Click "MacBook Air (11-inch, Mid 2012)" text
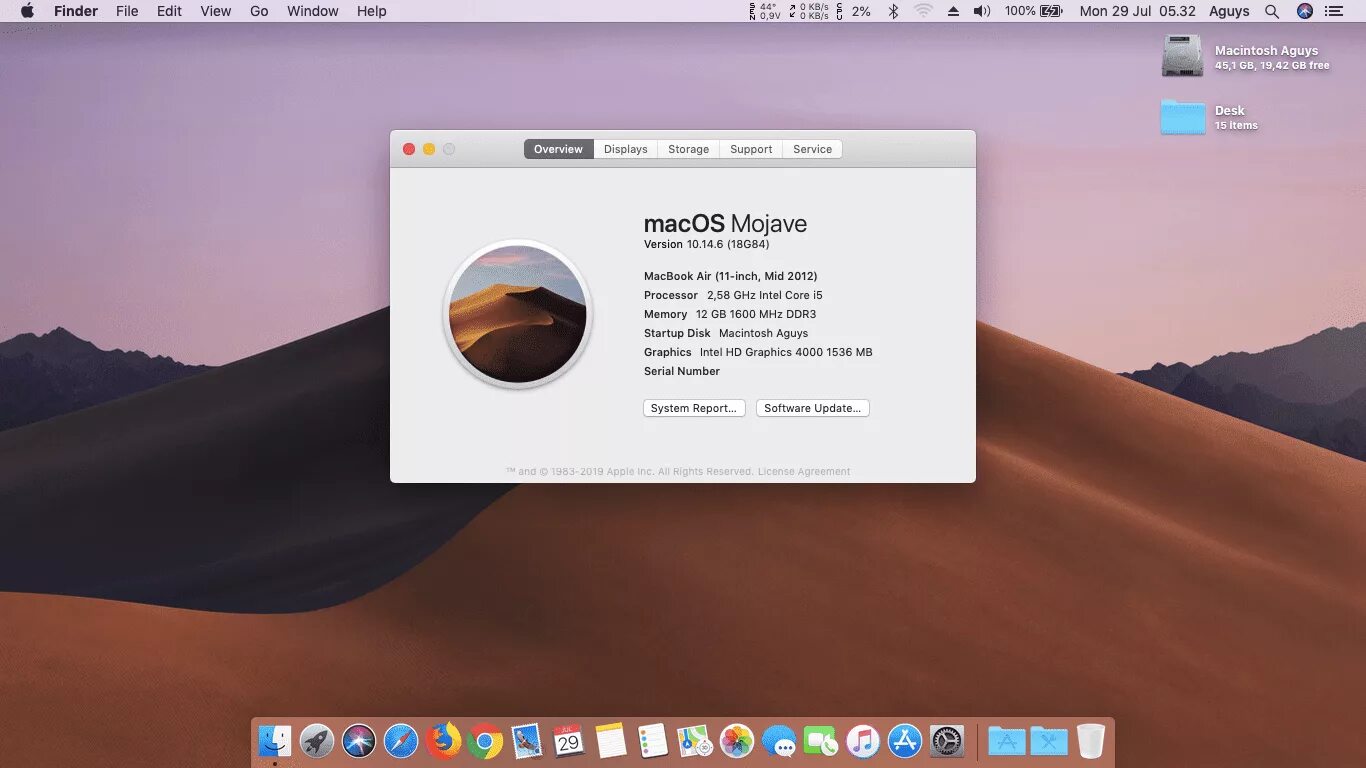This screenshot has width=1366, height=768. click(x=731, y=276)
